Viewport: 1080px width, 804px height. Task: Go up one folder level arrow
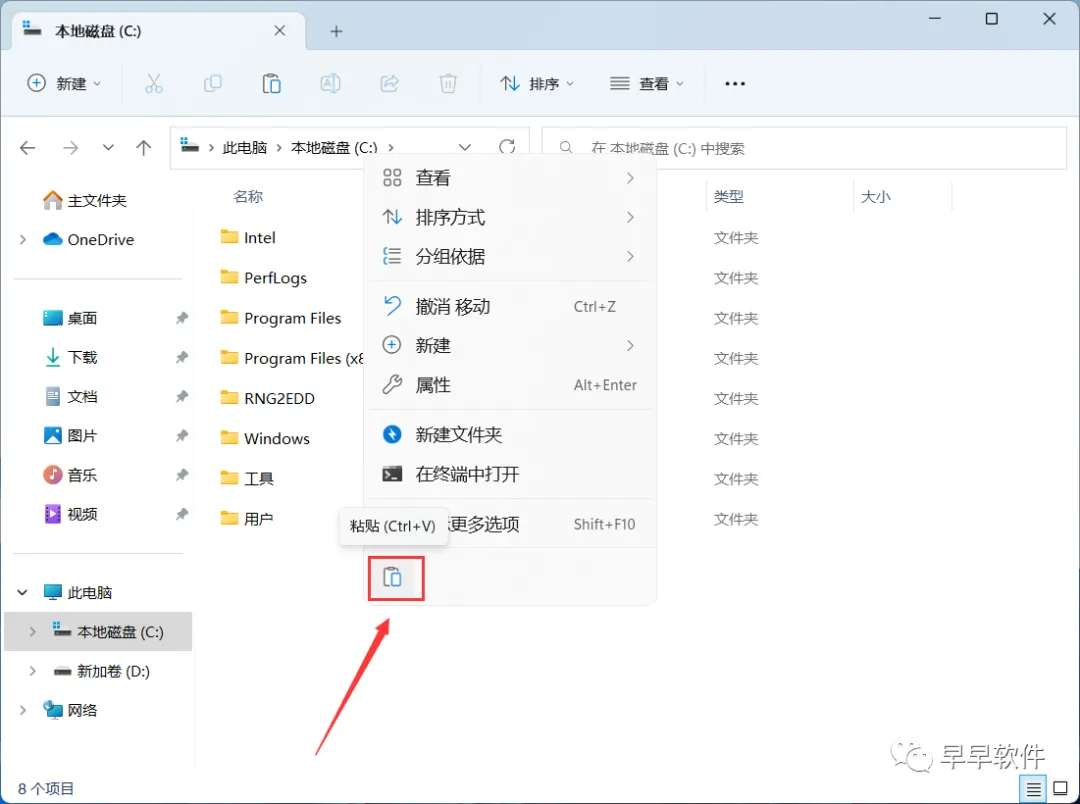[143, 147]
